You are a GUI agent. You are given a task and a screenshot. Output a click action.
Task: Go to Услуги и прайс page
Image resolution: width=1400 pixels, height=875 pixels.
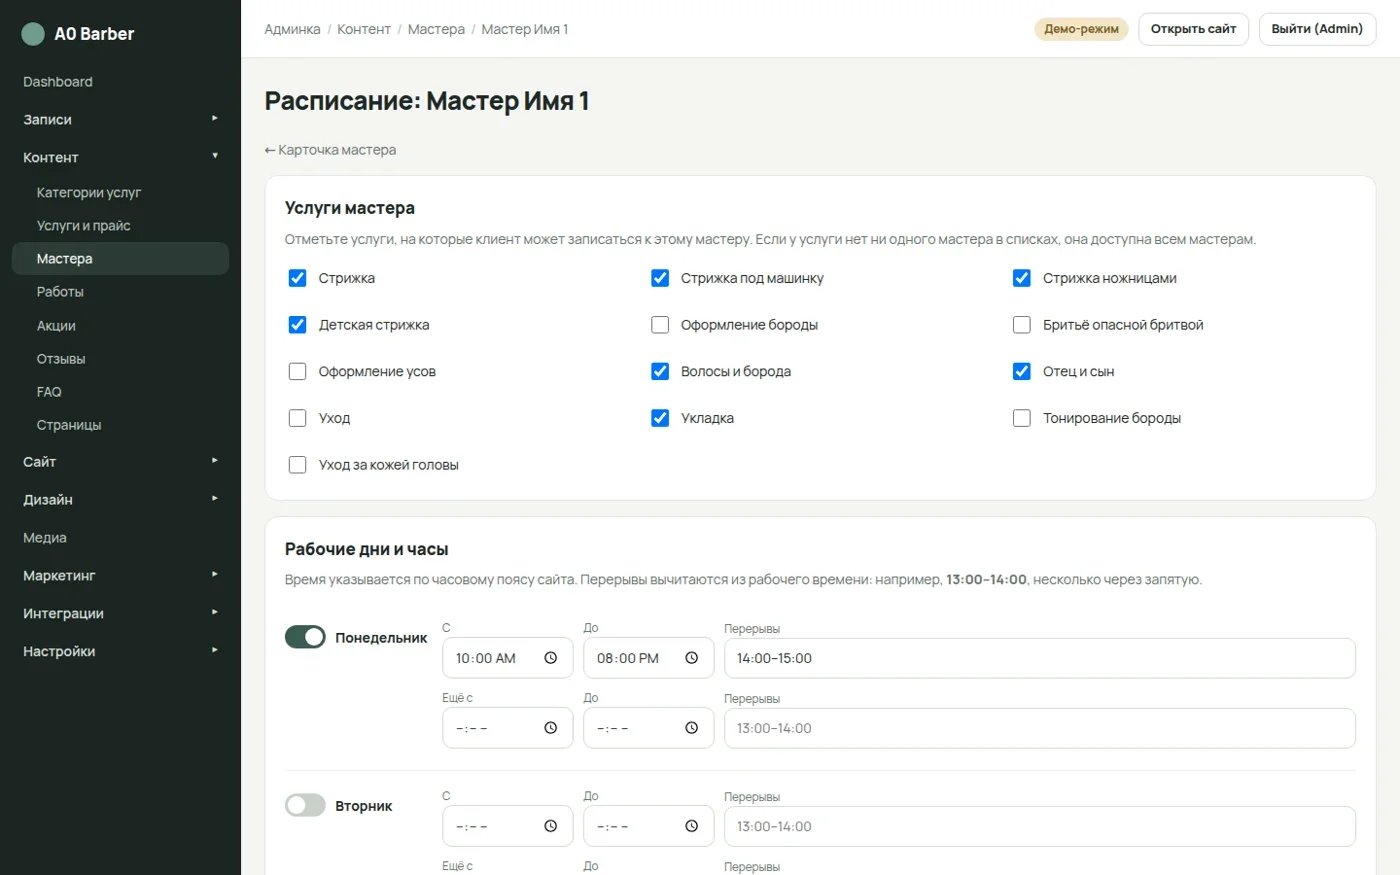[120, 225]
